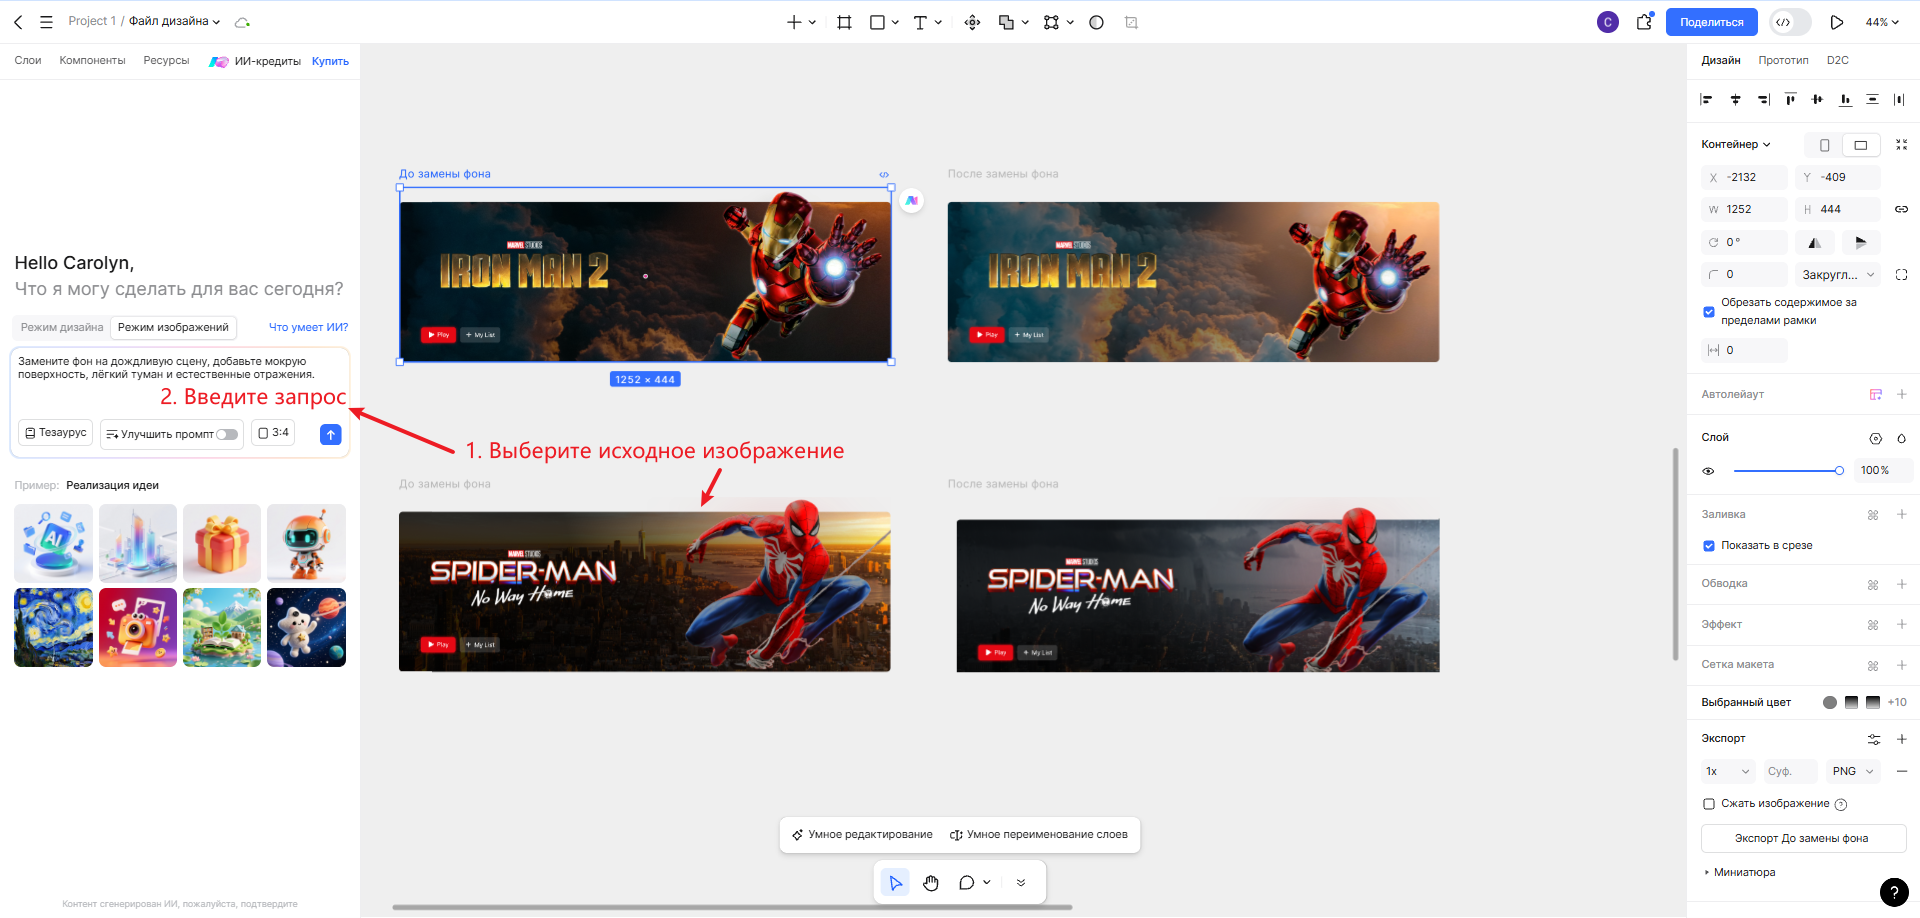Add effect with plus next to Эффект
Image resolution: width=1920 pixels, height=918 pixels.
[1901, 624]
